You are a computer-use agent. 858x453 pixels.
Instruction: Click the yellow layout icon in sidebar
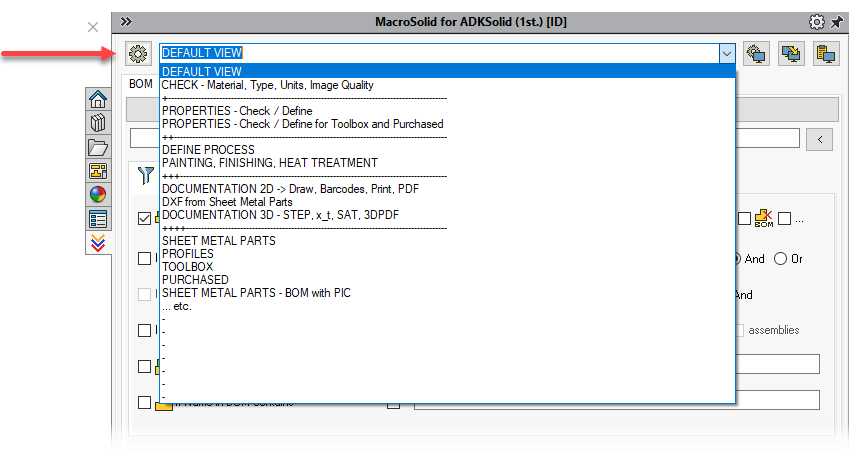[x=98, y=171]
